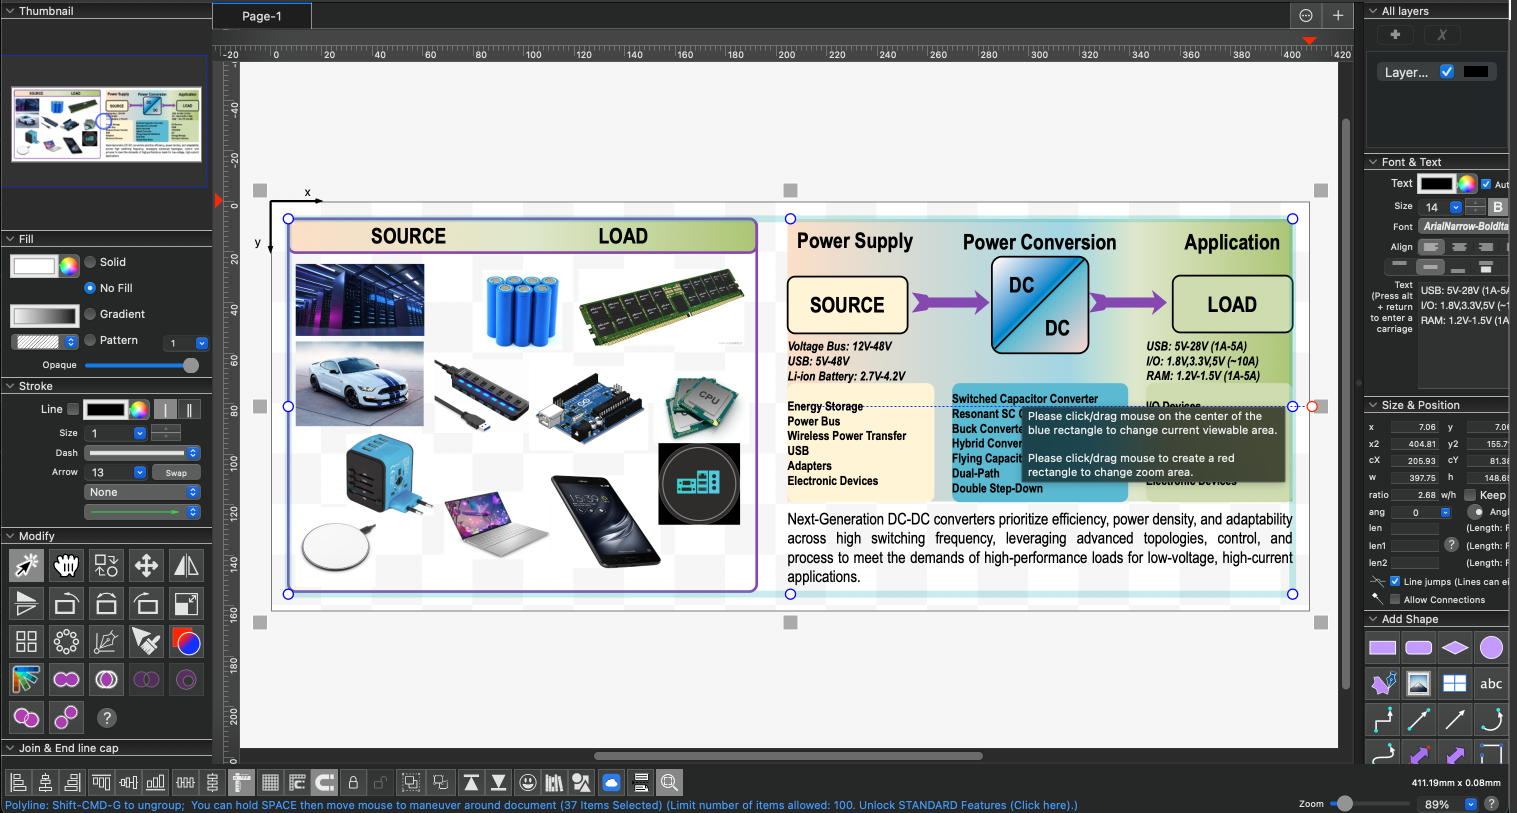Select the Hand pan tool in Modify panel
1517x813 pixels.
pos(65,565)
